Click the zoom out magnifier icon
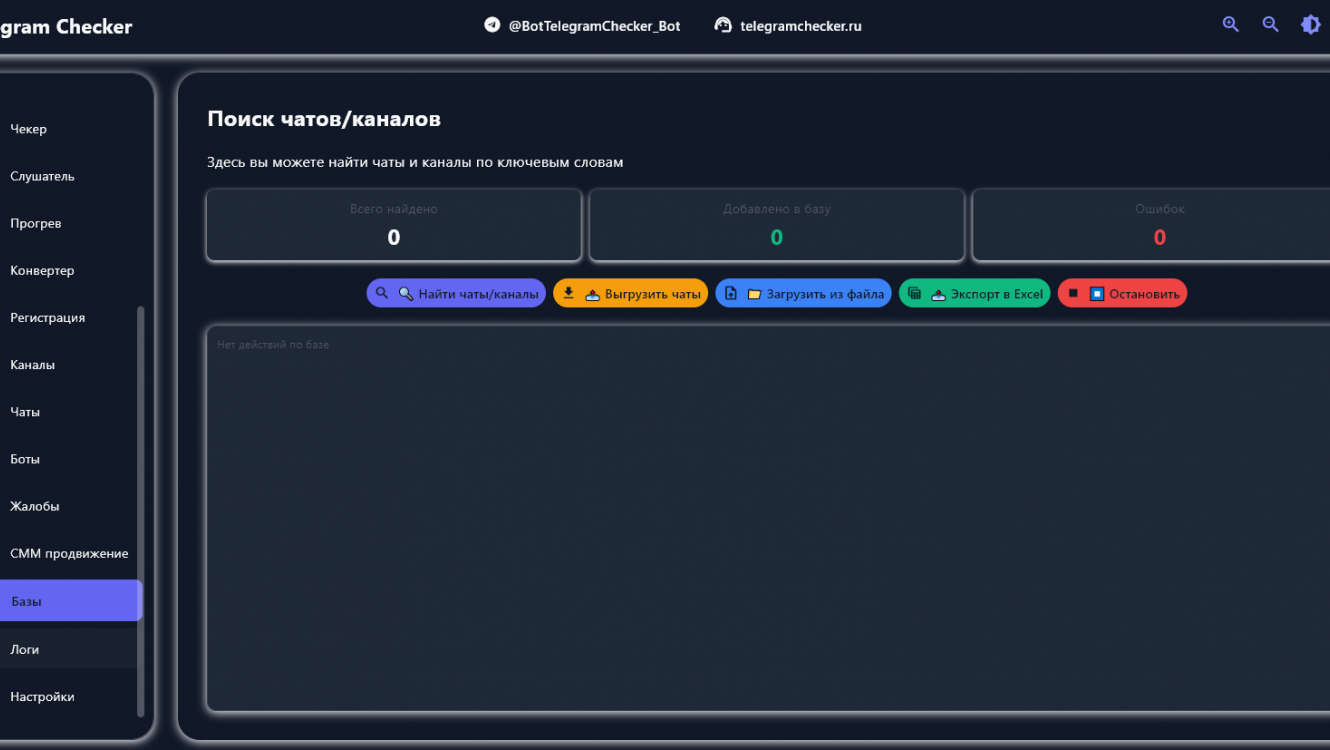The height and width of the screenshot is (750, 1330). tap(1271, 25)
